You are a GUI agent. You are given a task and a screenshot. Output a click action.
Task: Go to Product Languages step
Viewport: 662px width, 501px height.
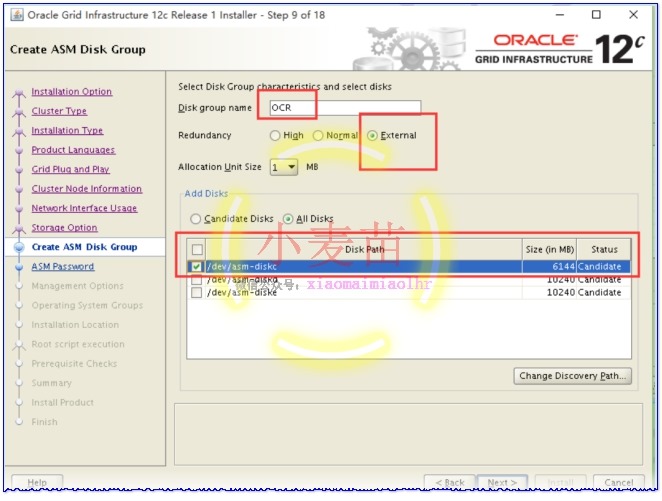[x=73, y=150]
